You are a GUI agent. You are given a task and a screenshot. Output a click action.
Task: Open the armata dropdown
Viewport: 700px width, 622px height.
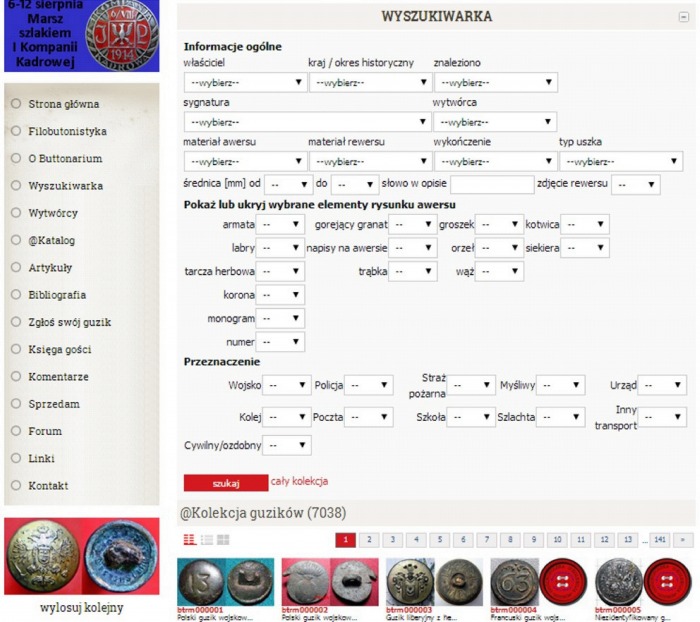(280, 224)
